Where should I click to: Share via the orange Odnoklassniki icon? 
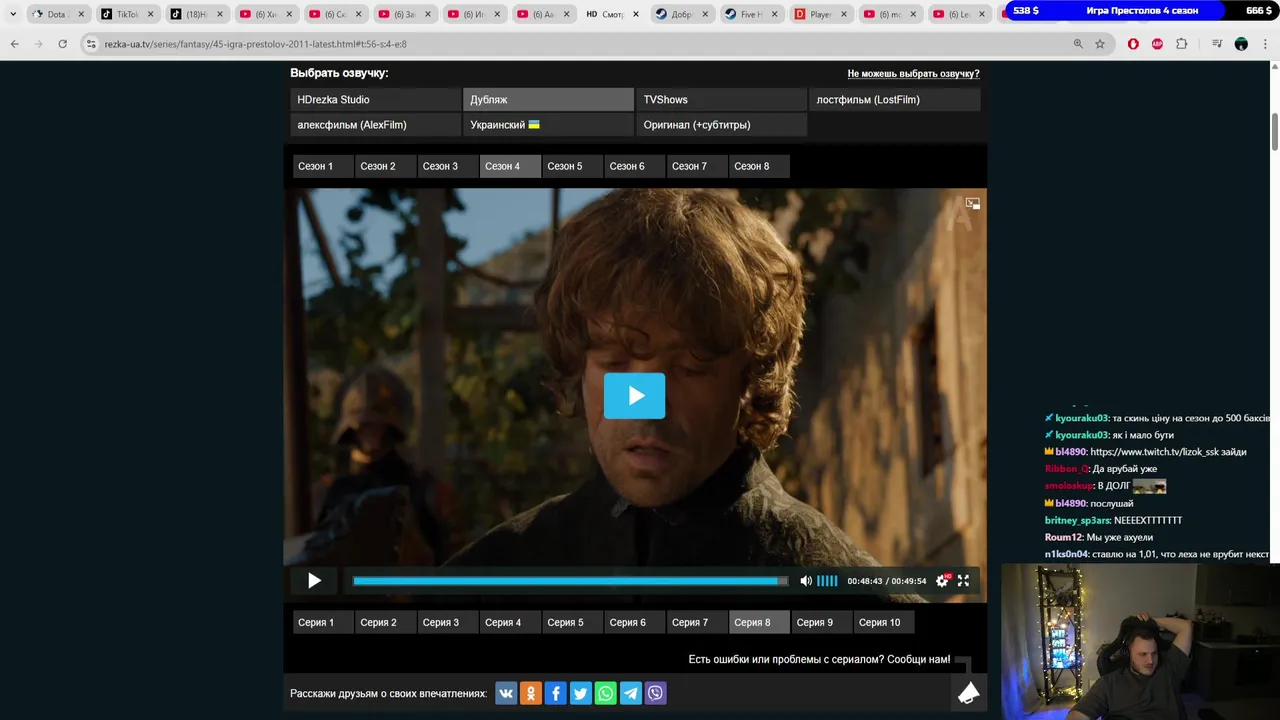pyautogui.click(x=531, y=693)
